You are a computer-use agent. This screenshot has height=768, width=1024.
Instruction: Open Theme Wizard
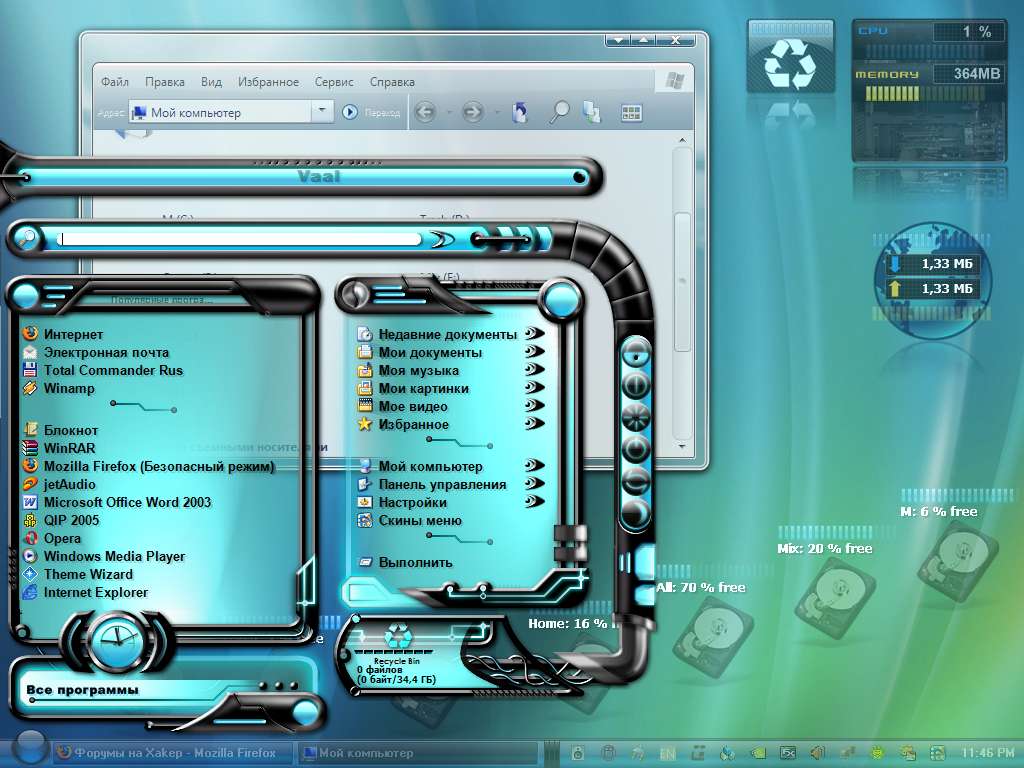tap(78, 575)
